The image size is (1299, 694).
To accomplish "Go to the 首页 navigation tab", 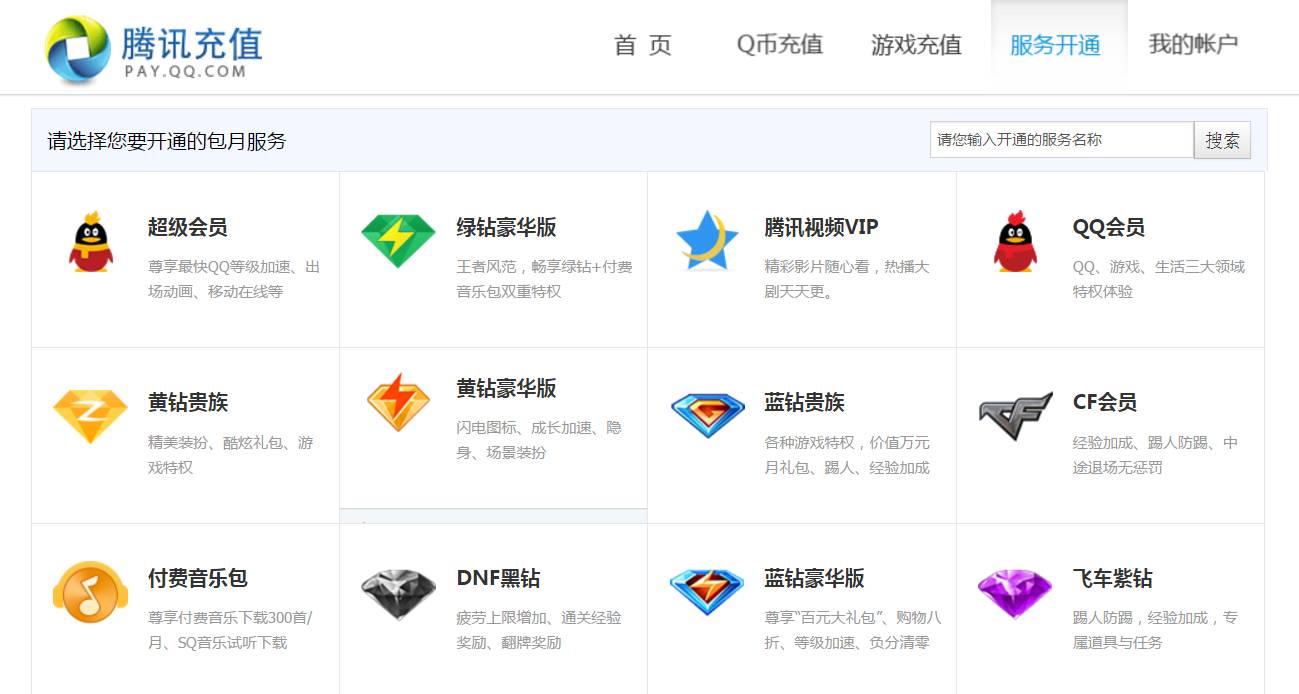I will click(642, 45).
